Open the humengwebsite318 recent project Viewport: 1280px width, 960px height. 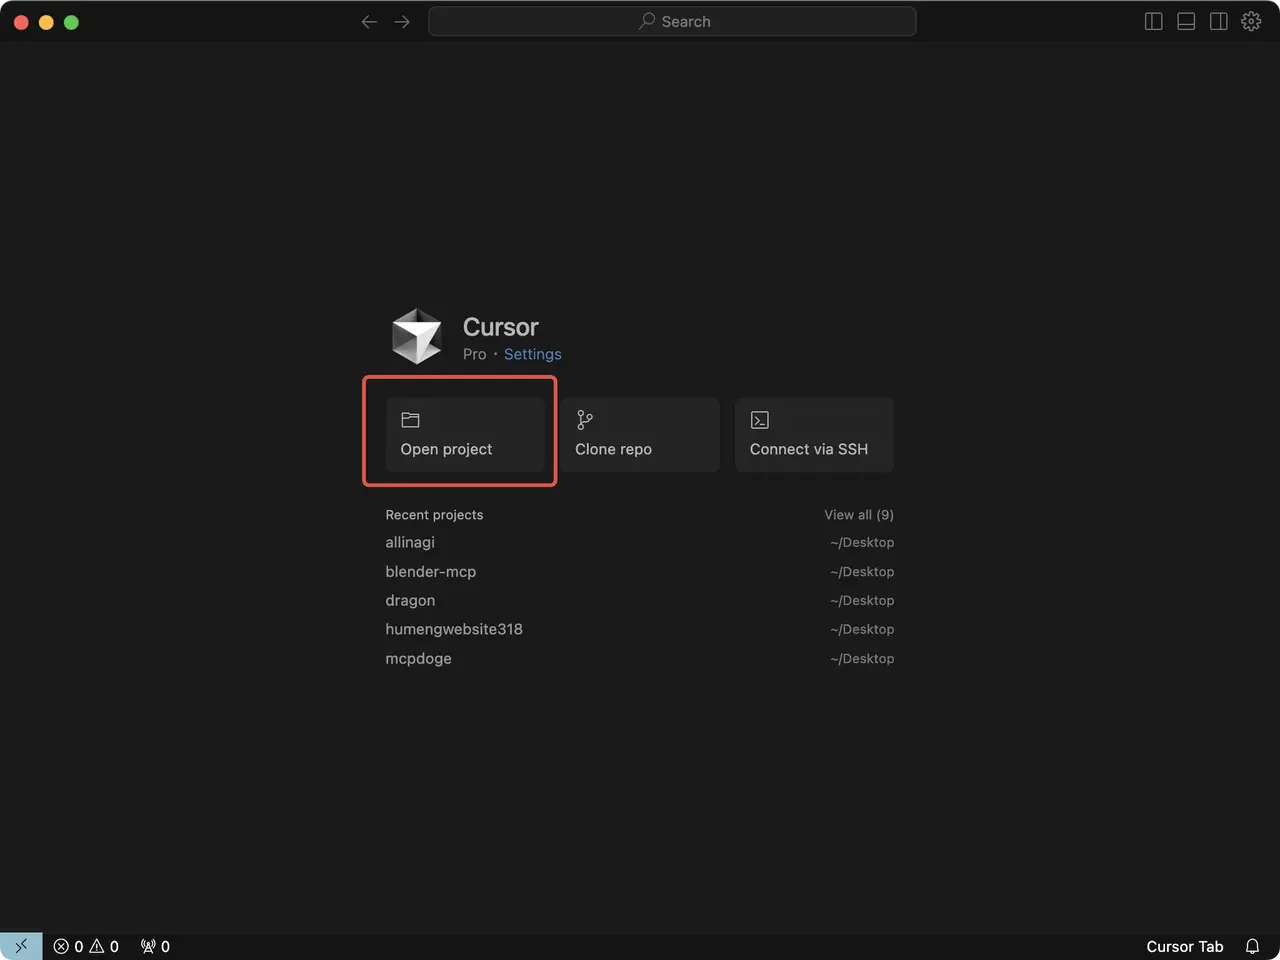[x=640, y=629]
